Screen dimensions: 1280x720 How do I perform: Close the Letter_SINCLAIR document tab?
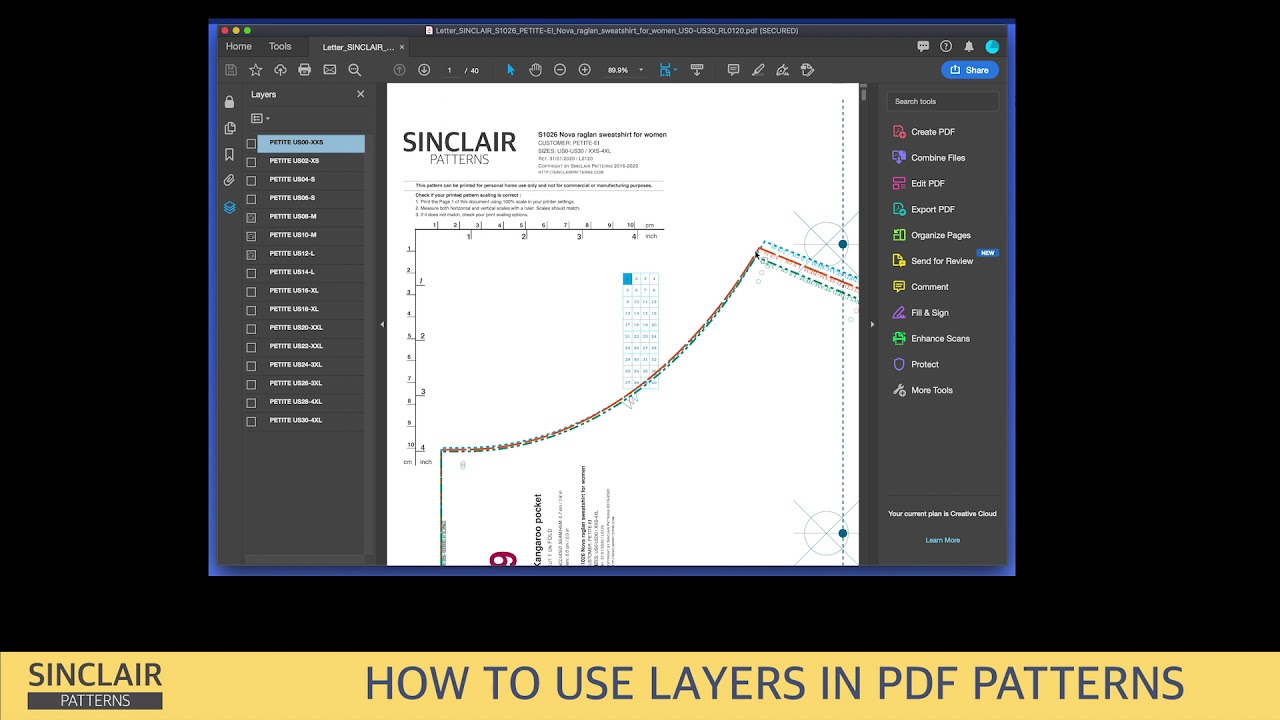pyautogui.click(x=402, y=47)
